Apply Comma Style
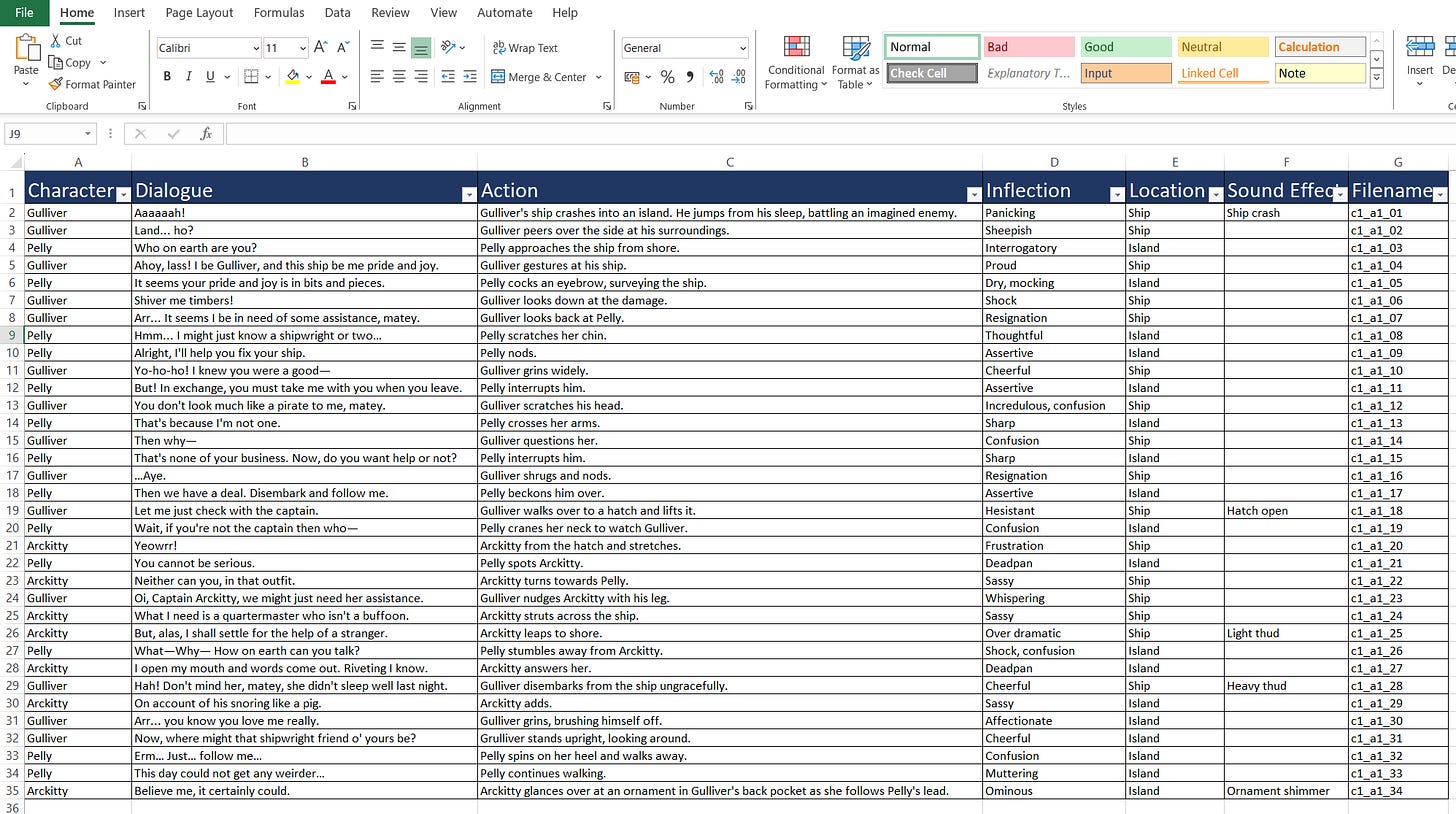Viewport: 1456px width, 814px height. point(690,77)
